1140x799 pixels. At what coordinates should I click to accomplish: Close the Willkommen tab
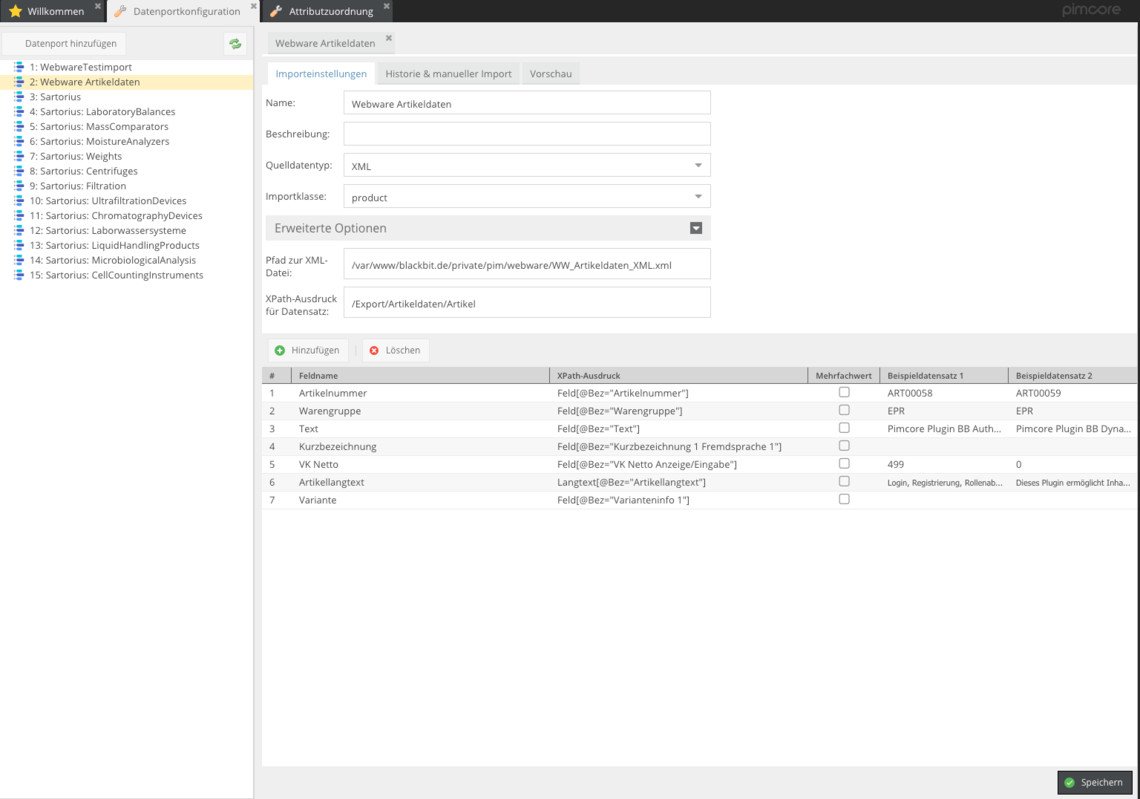97,6
